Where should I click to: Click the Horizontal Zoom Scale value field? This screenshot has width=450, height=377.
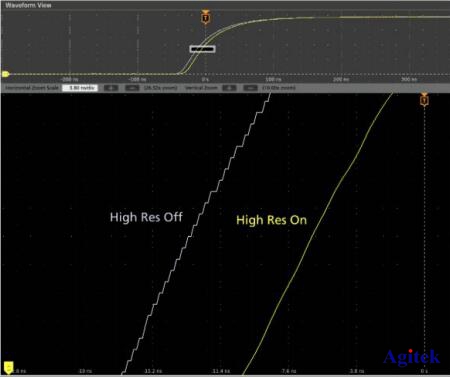[x=80, y=88]
